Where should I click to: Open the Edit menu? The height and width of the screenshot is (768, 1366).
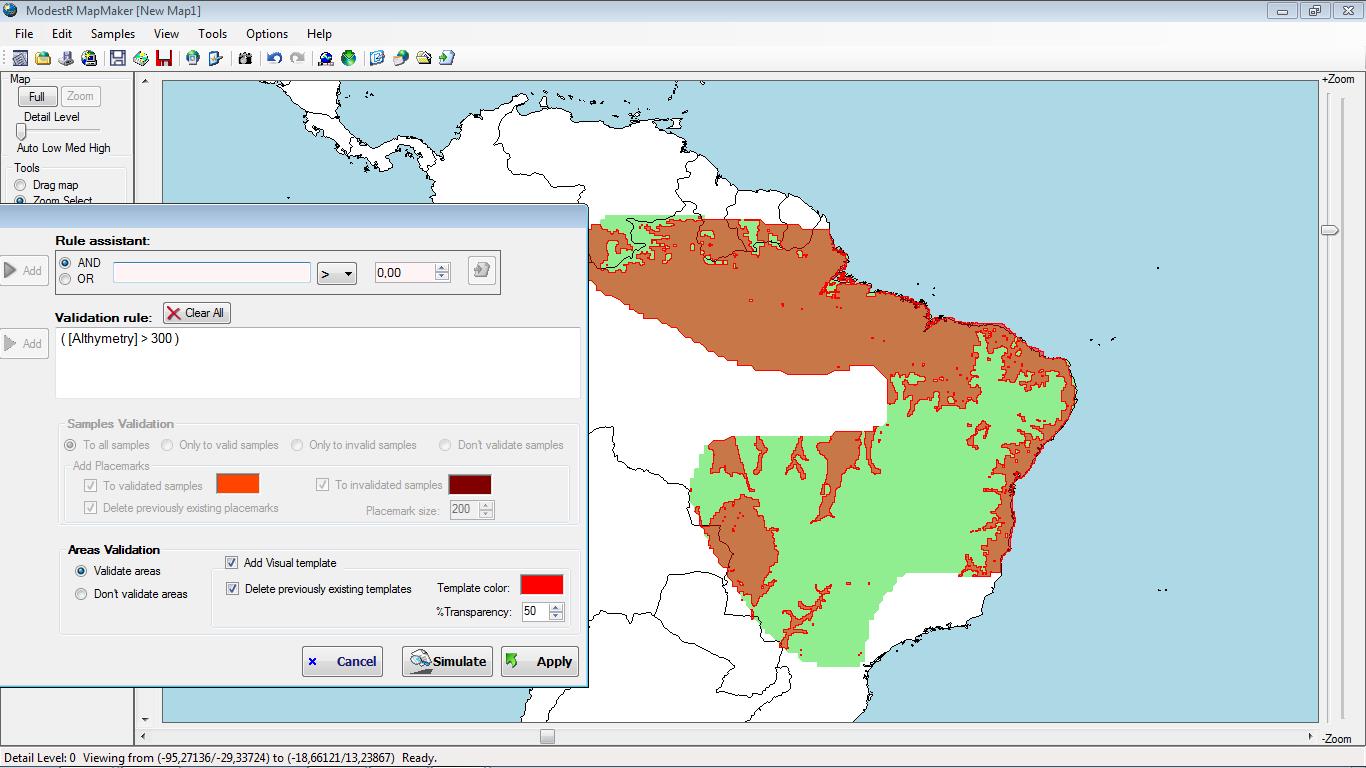(x=62, y=33)
